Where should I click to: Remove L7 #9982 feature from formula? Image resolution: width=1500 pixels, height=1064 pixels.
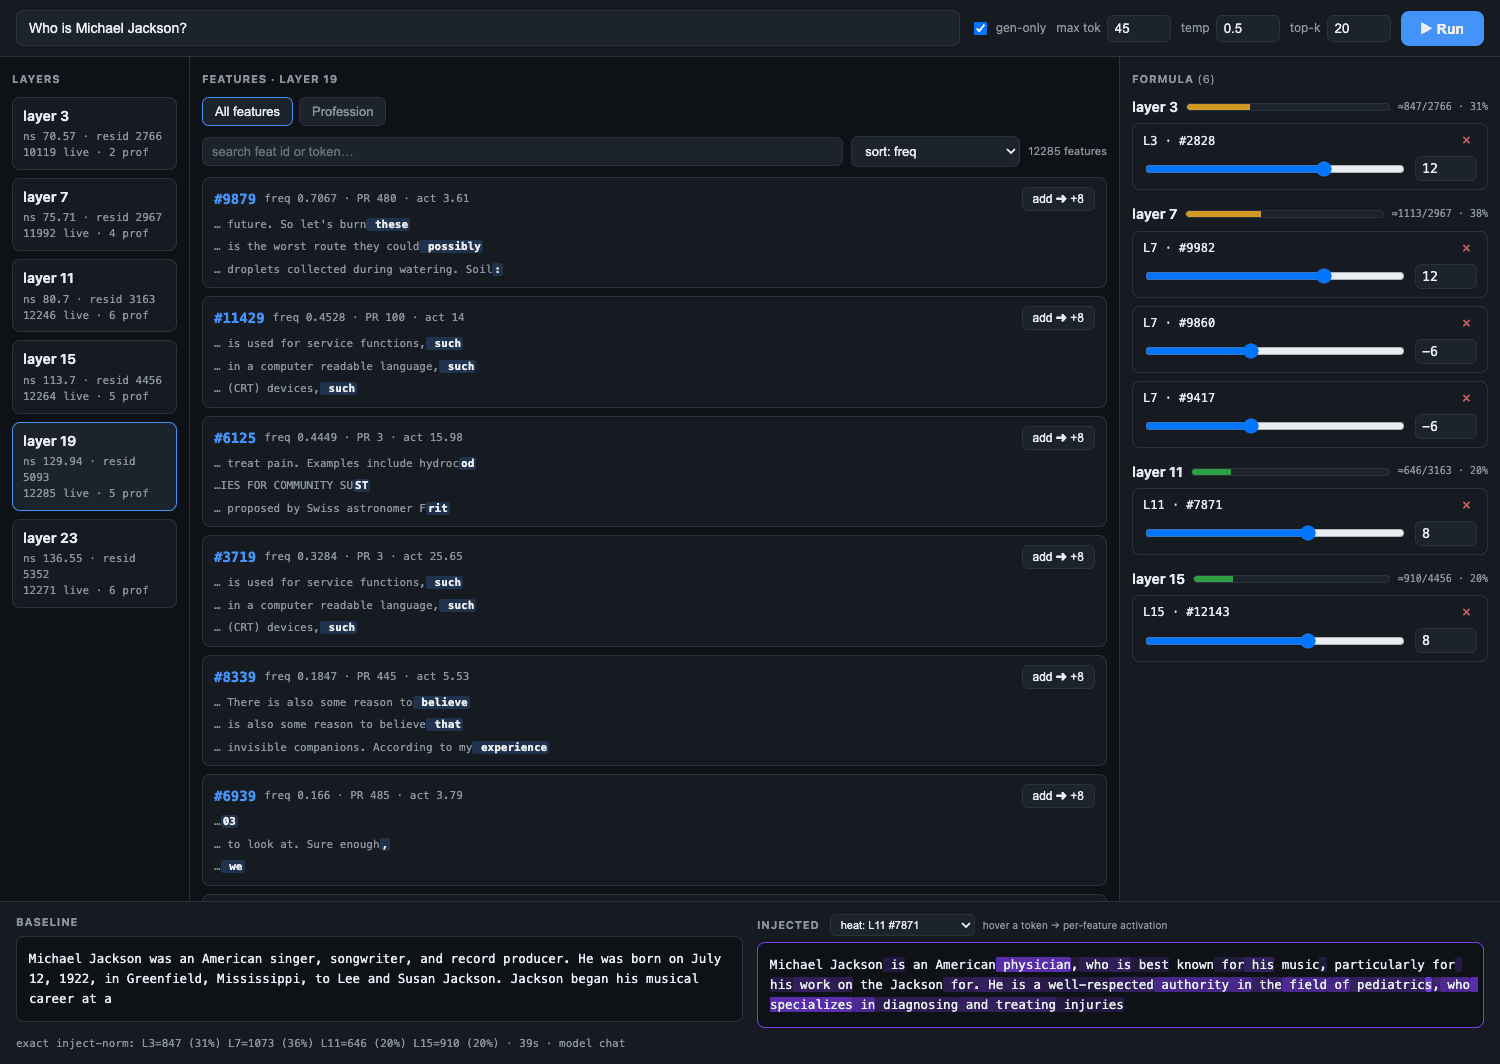(x=1466, y=248)
